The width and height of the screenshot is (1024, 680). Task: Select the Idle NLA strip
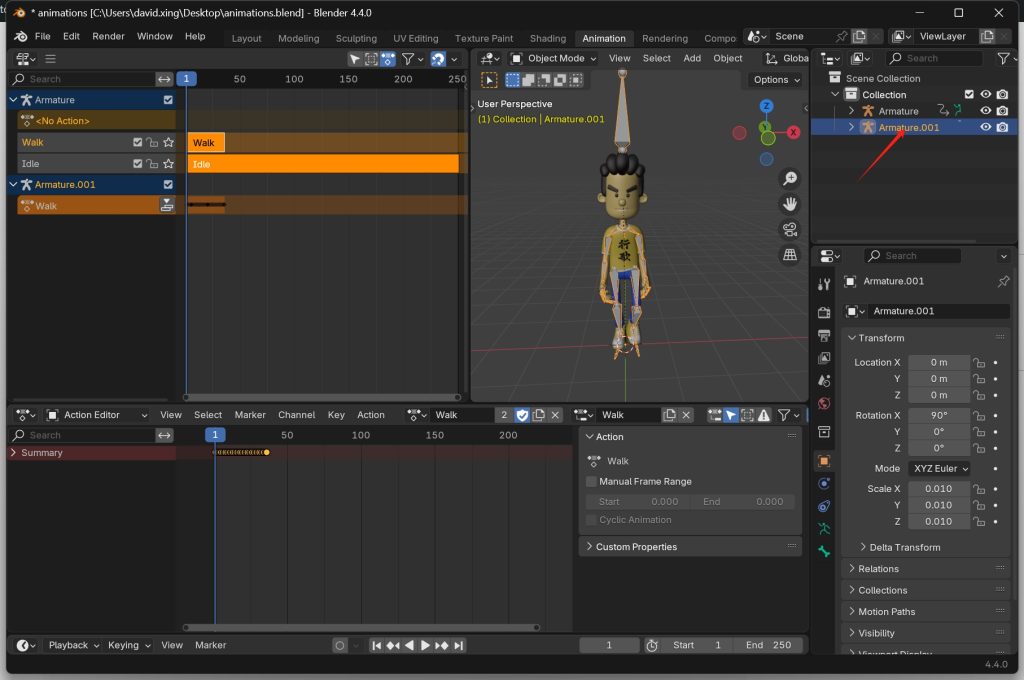pyautogui.click(x=323, y=163)
